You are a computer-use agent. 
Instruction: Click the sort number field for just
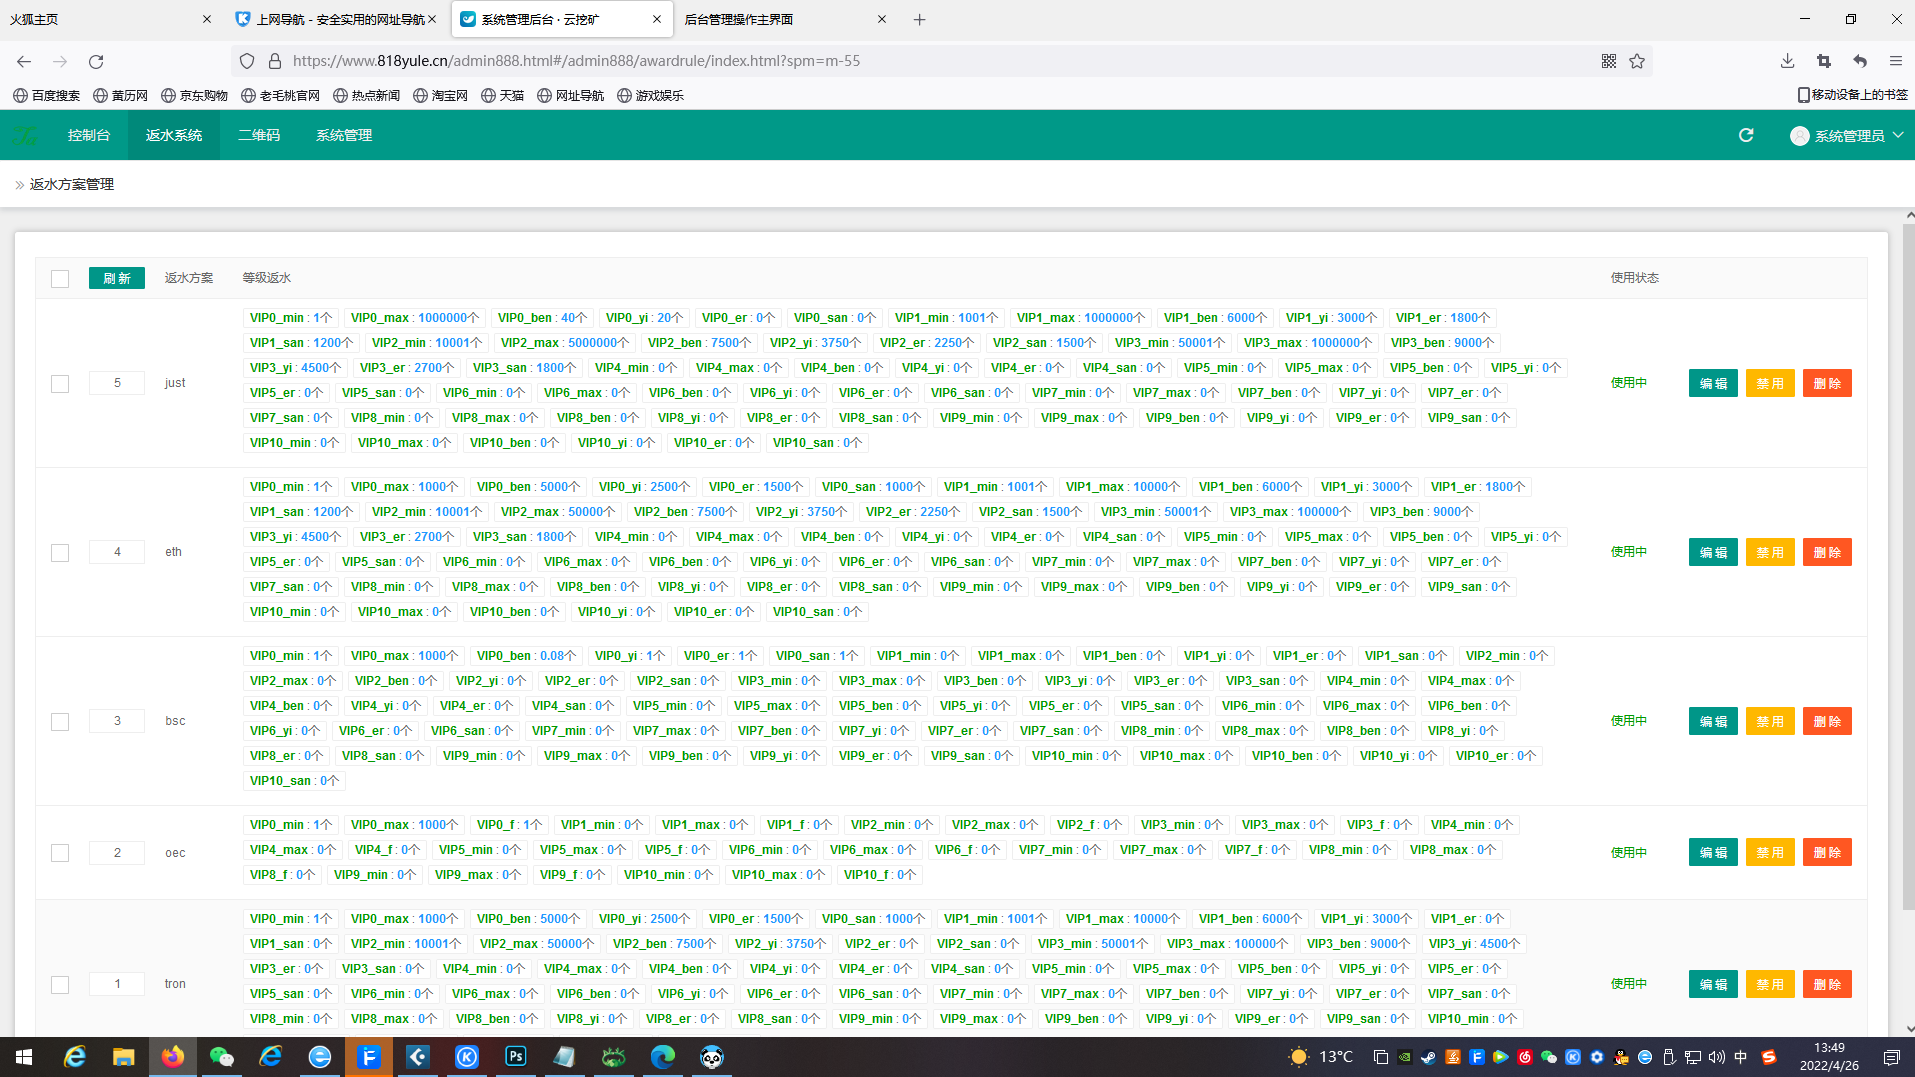click(x=117, y=383)
